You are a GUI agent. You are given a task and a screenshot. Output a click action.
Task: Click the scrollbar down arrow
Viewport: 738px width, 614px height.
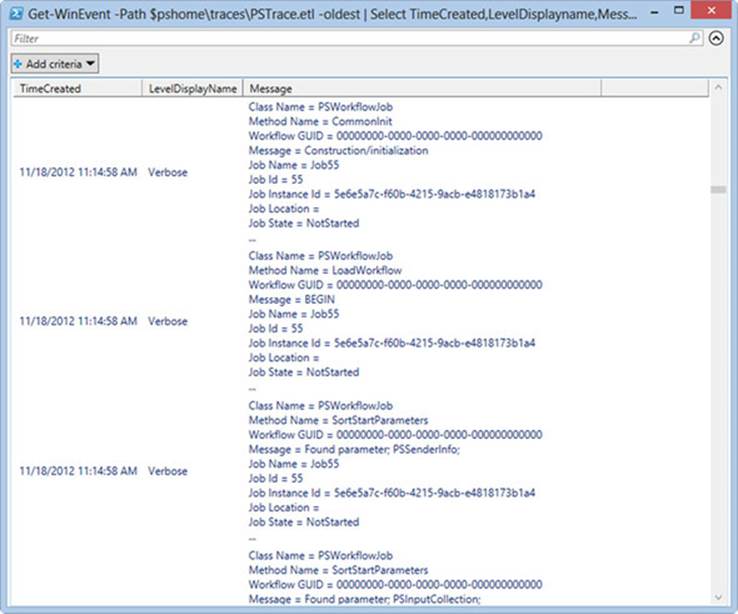coord(718,597)
